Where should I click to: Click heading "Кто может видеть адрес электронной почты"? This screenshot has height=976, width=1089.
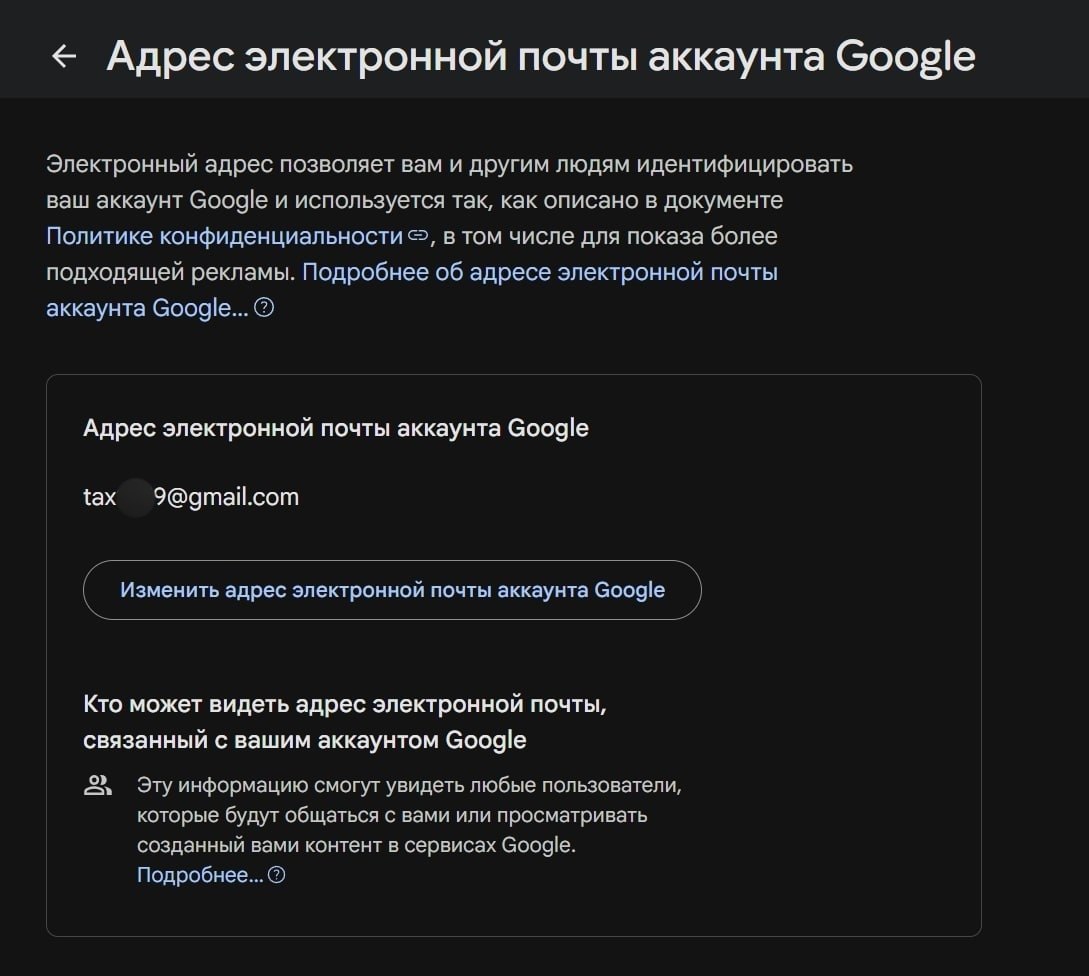(x=345, y=704)
